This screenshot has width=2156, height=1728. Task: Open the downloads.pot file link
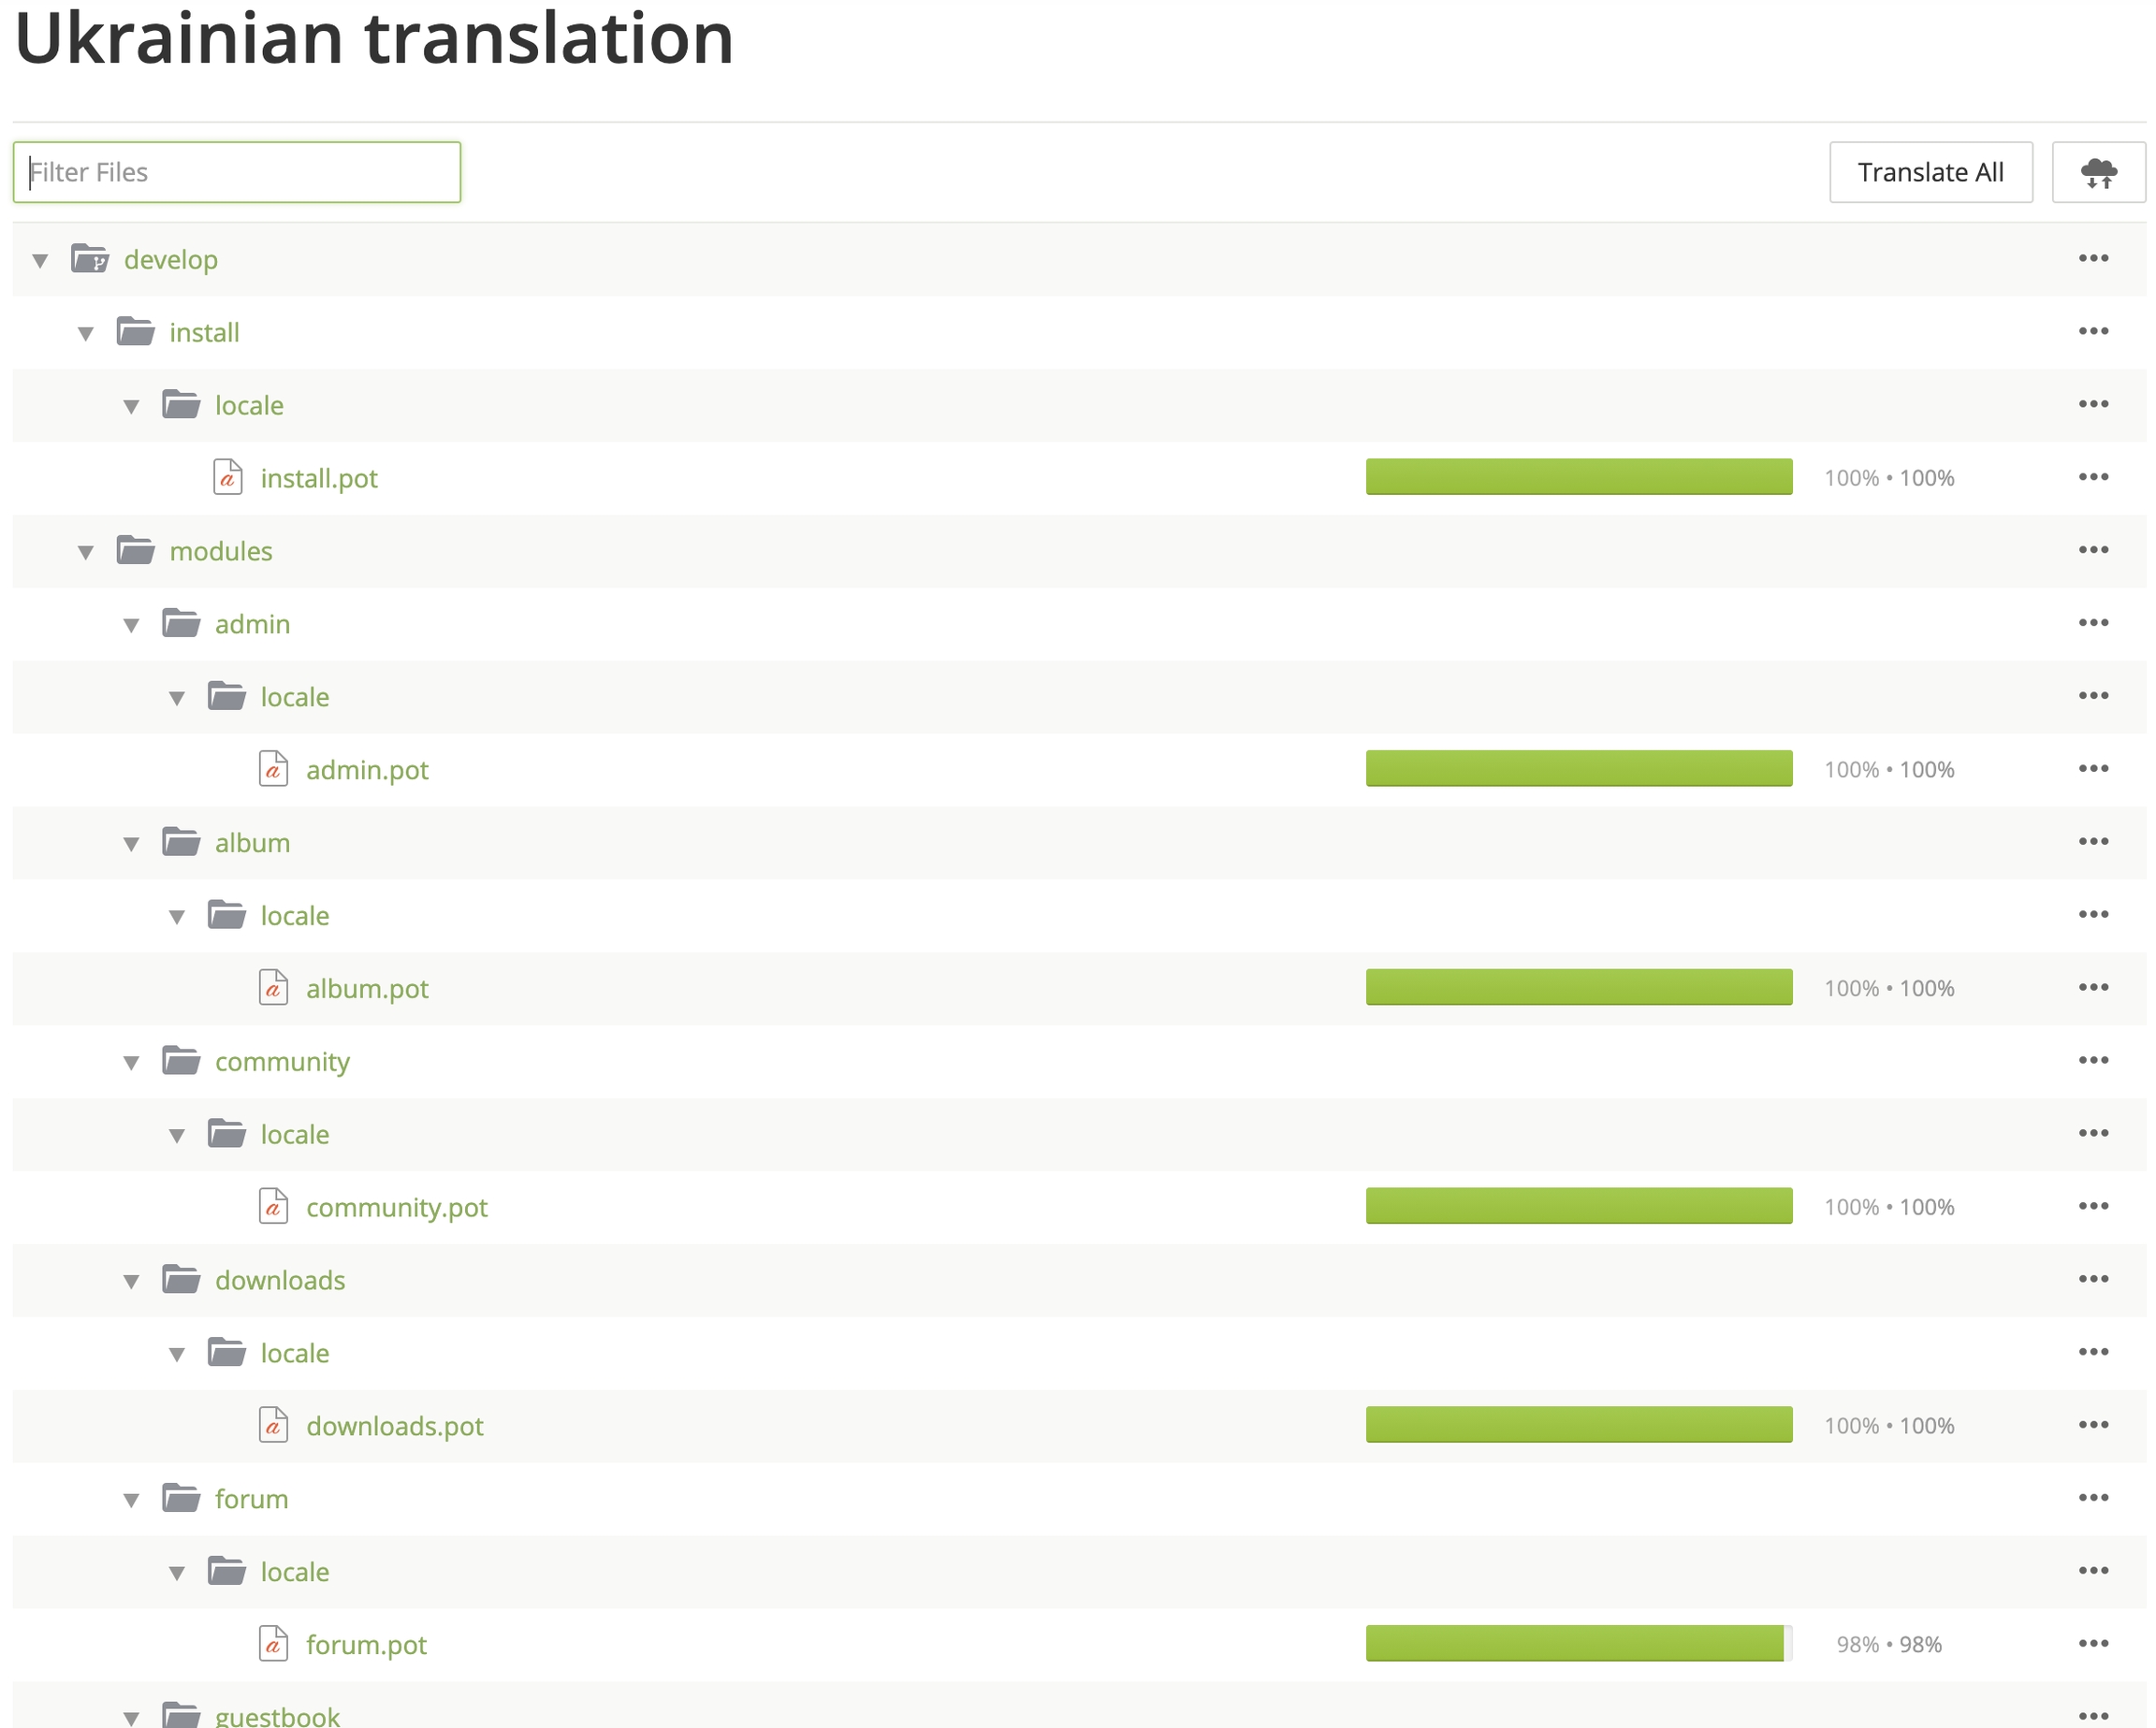(x=394, y=1426)
